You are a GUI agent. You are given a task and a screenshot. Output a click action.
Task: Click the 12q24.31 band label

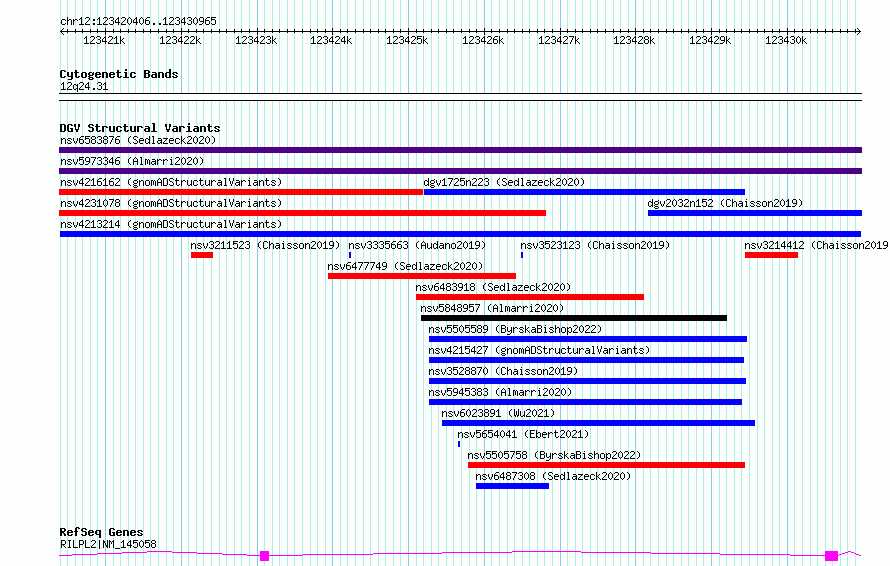point(84,86)
